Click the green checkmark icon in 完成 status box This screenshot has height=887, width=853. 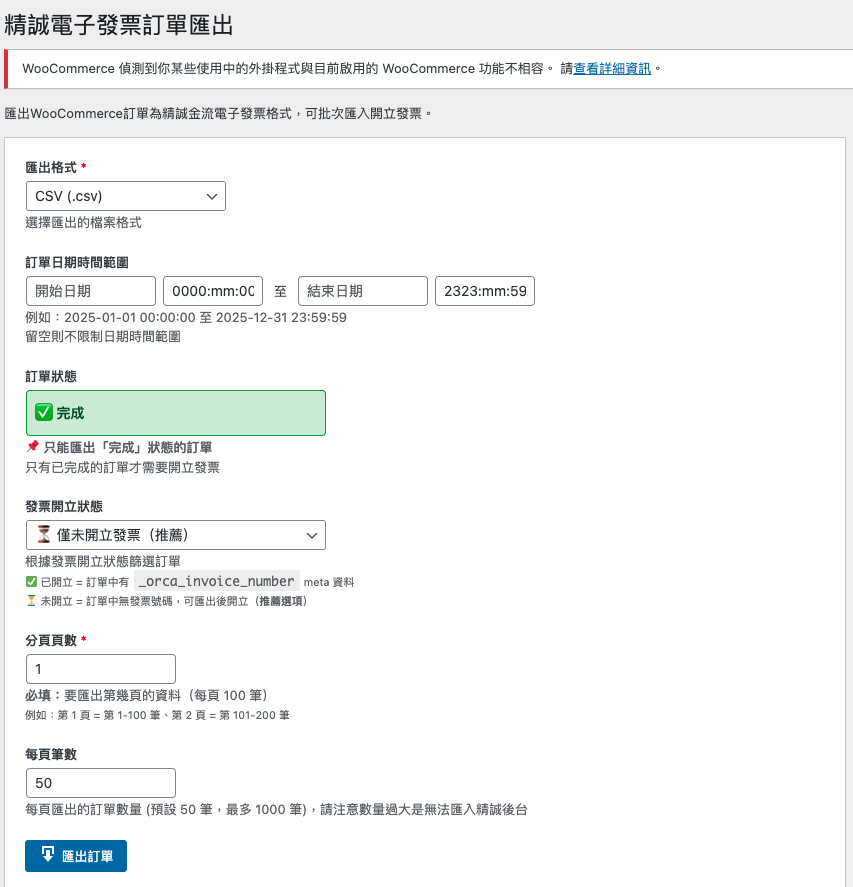(x=44, y=412)
